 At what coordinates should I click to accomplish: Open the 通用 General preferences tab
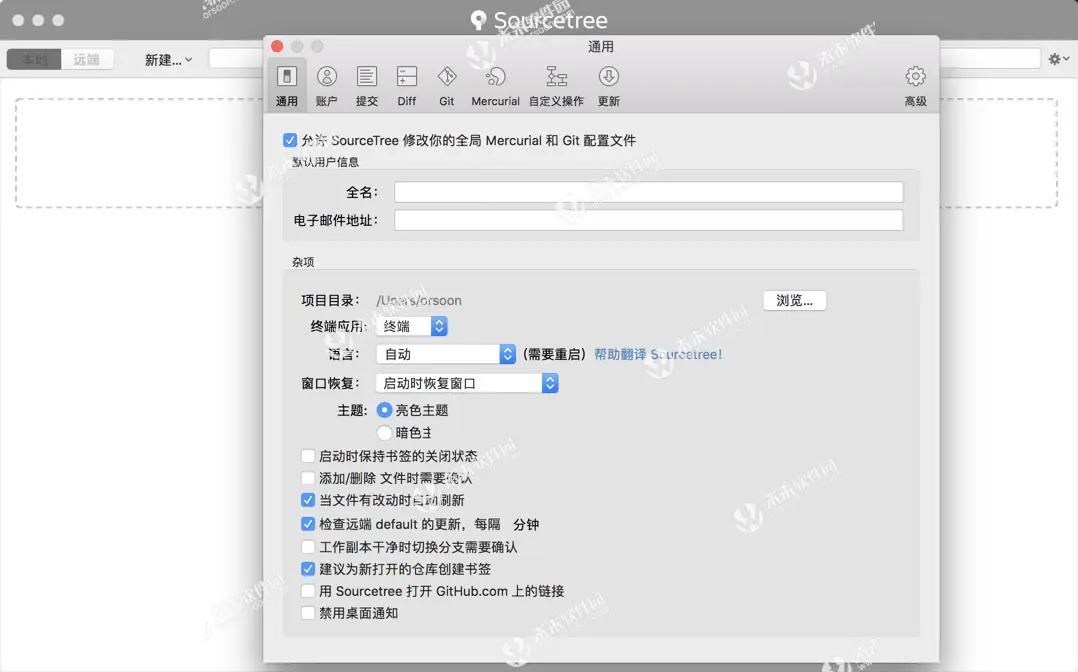coord(287,86)
